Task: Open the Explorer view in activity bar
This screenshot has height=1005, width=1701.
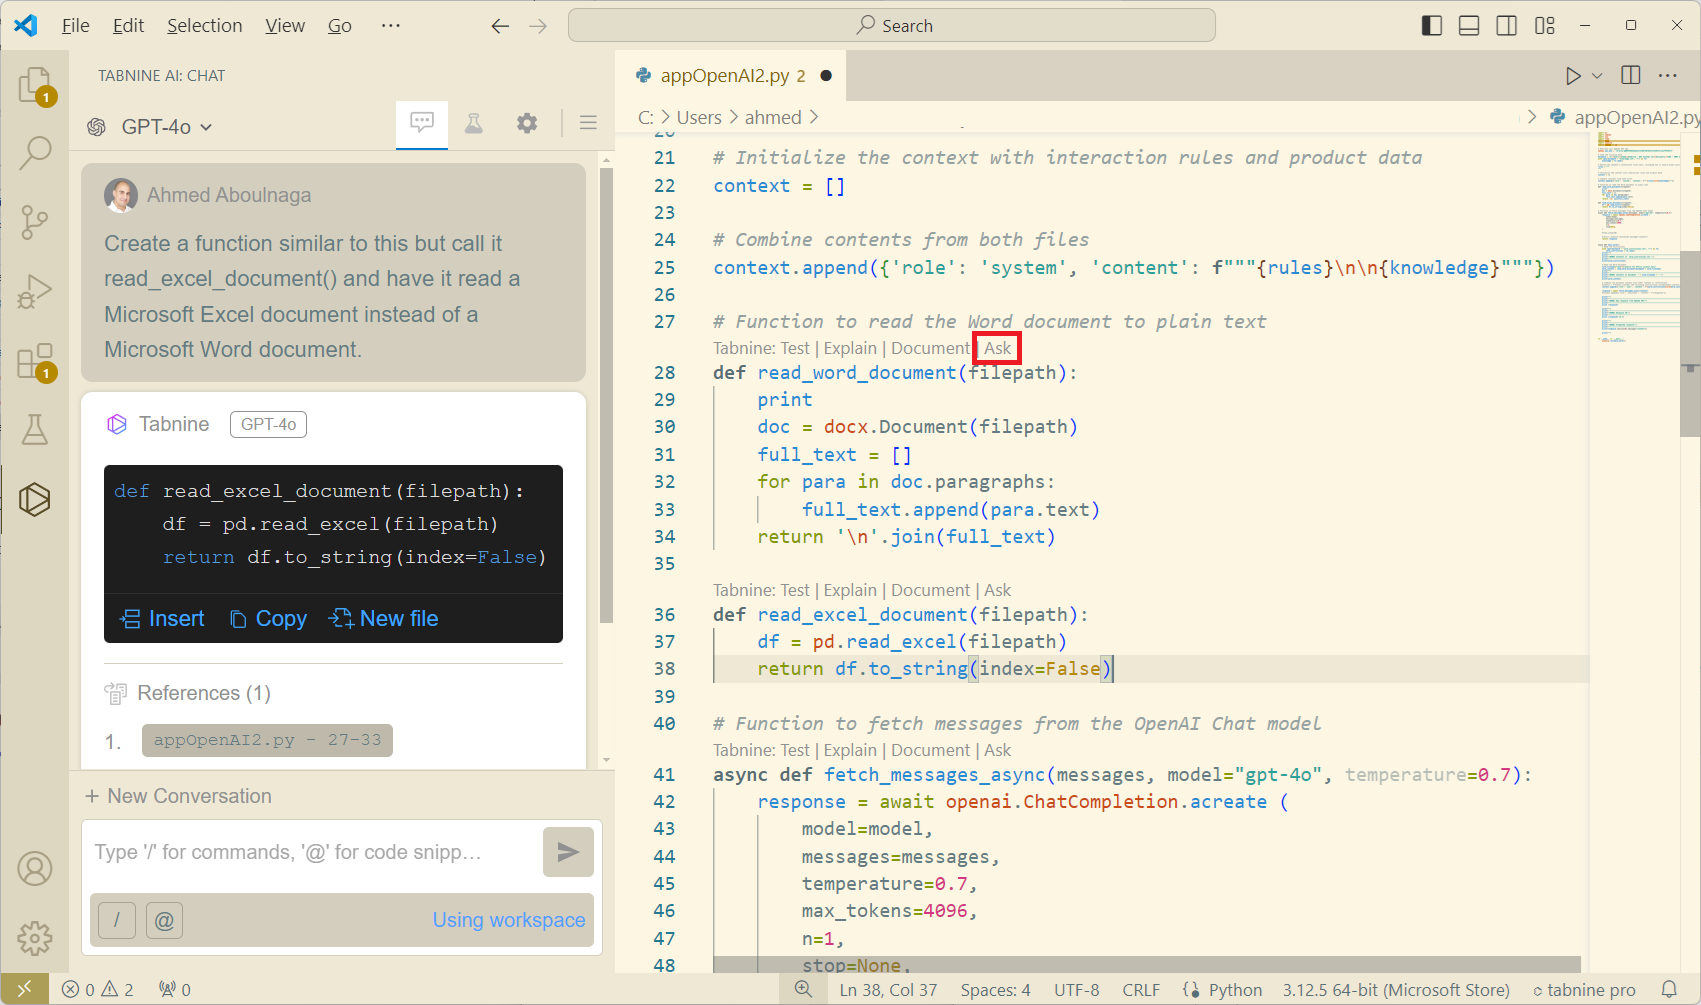Action: pyautogui.click(x=35, y=85)
